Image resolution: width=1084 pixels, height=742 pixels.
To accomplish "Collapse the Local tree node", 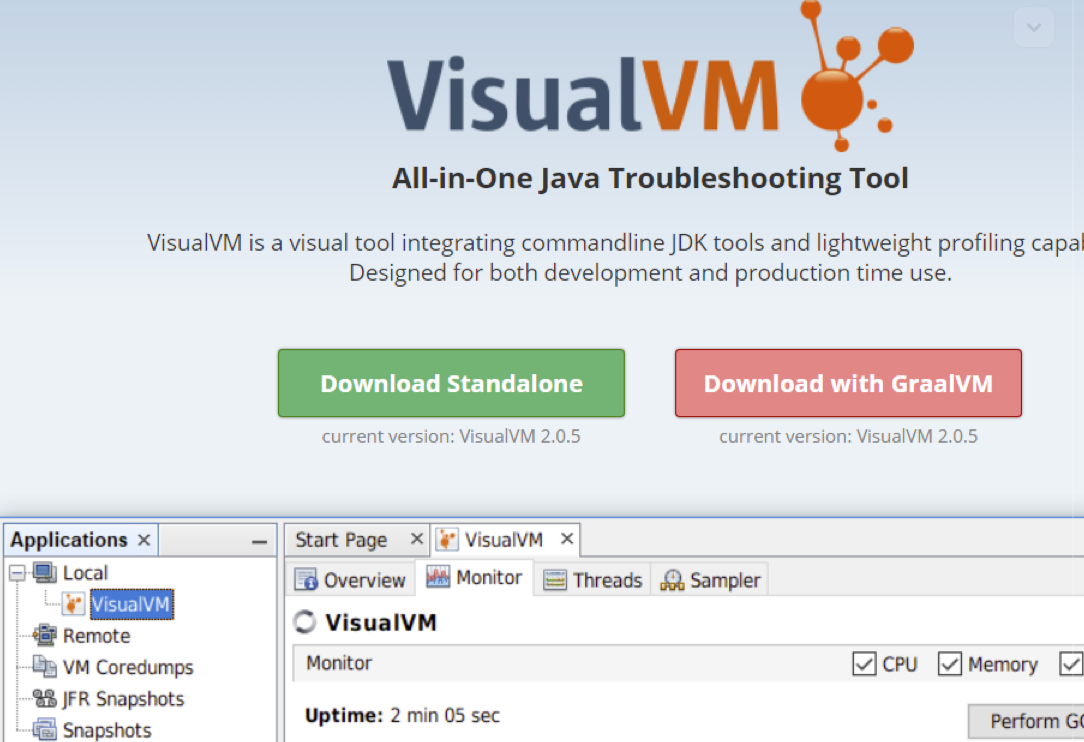I will point(18,573).
